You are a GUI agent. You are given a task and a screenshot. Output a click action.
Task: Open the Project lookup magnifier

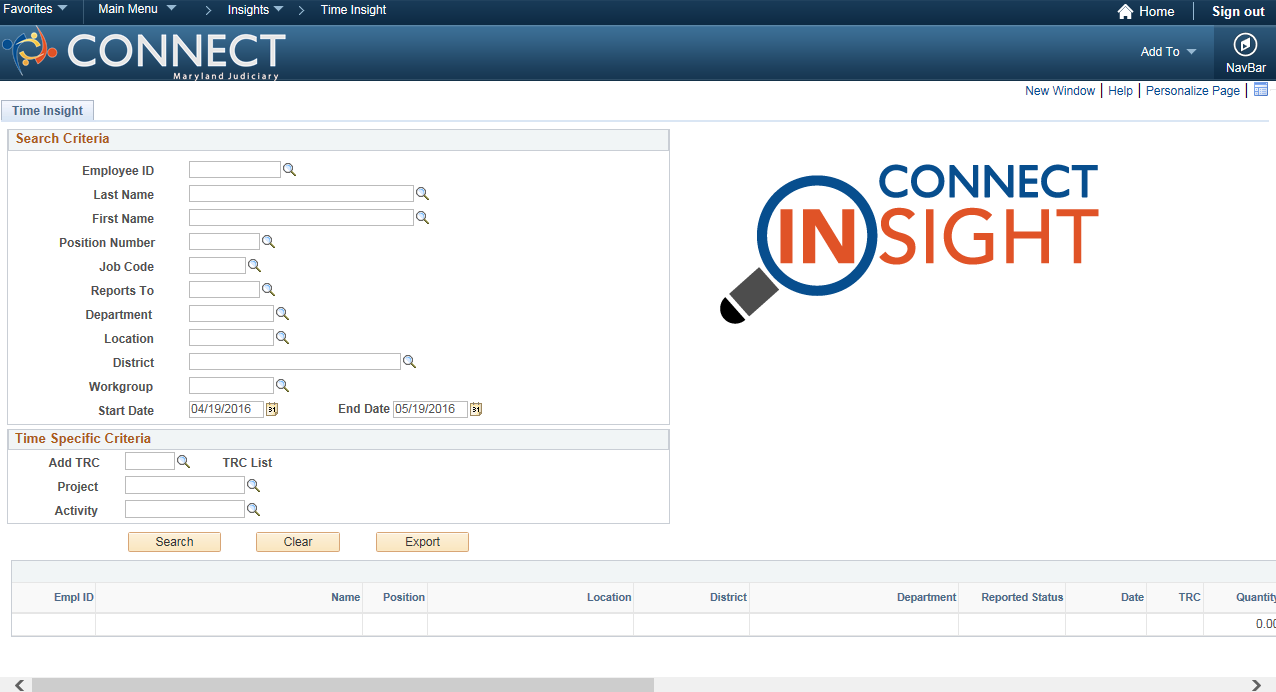tap(253, 486)
